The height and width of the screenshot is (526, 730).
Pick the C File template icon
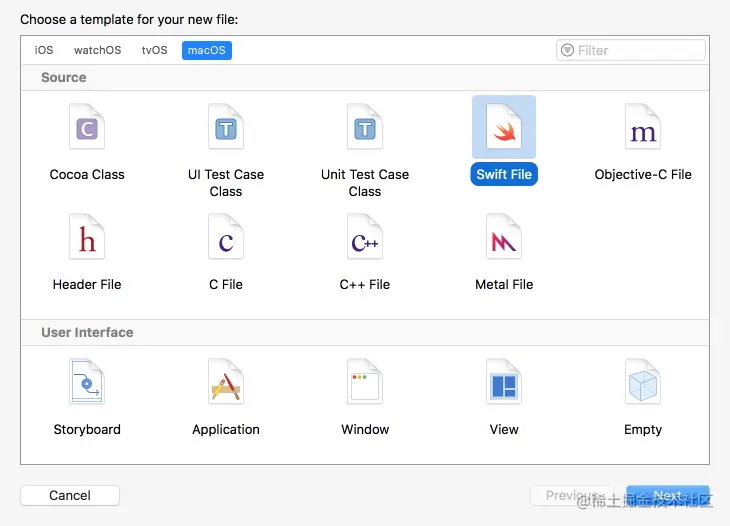tap(226, 239)
